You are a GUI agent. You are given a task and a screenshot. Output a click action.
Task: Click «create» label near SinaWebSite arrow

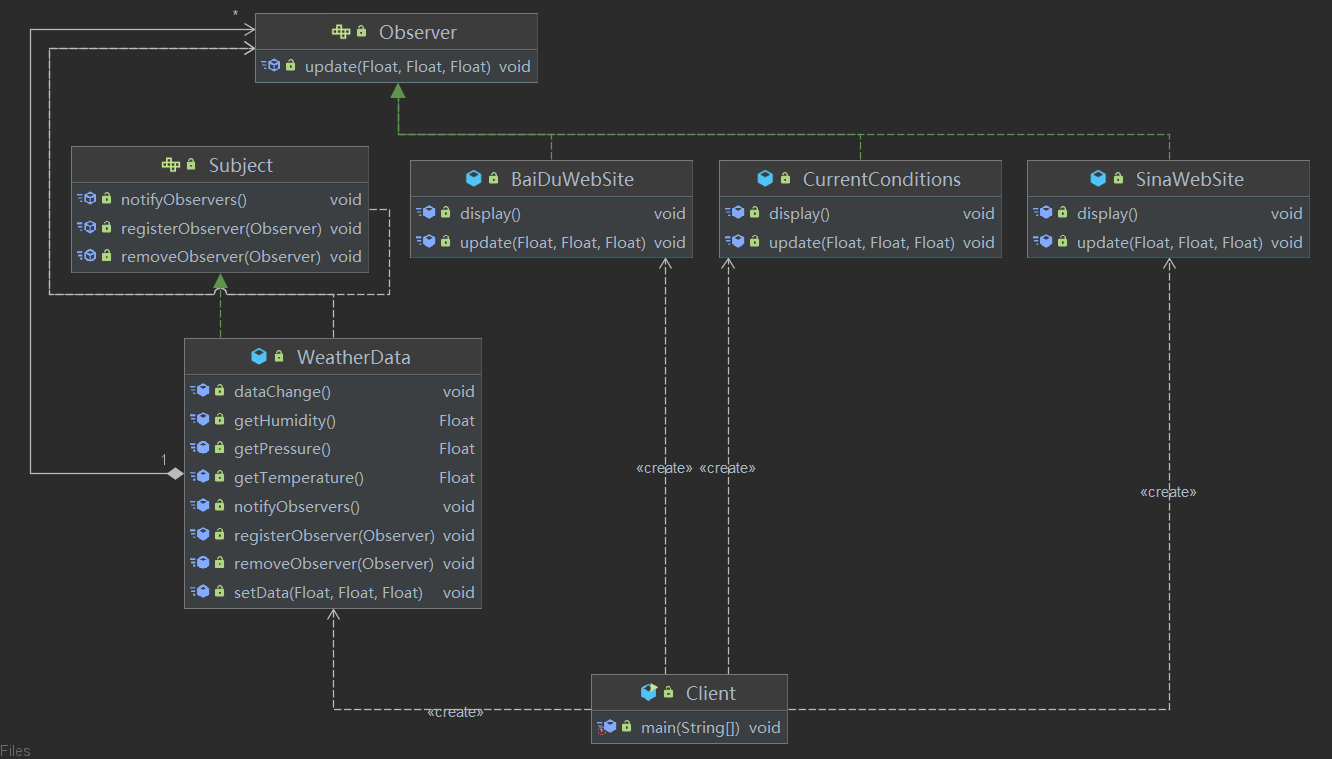[x=1168, y=492]
